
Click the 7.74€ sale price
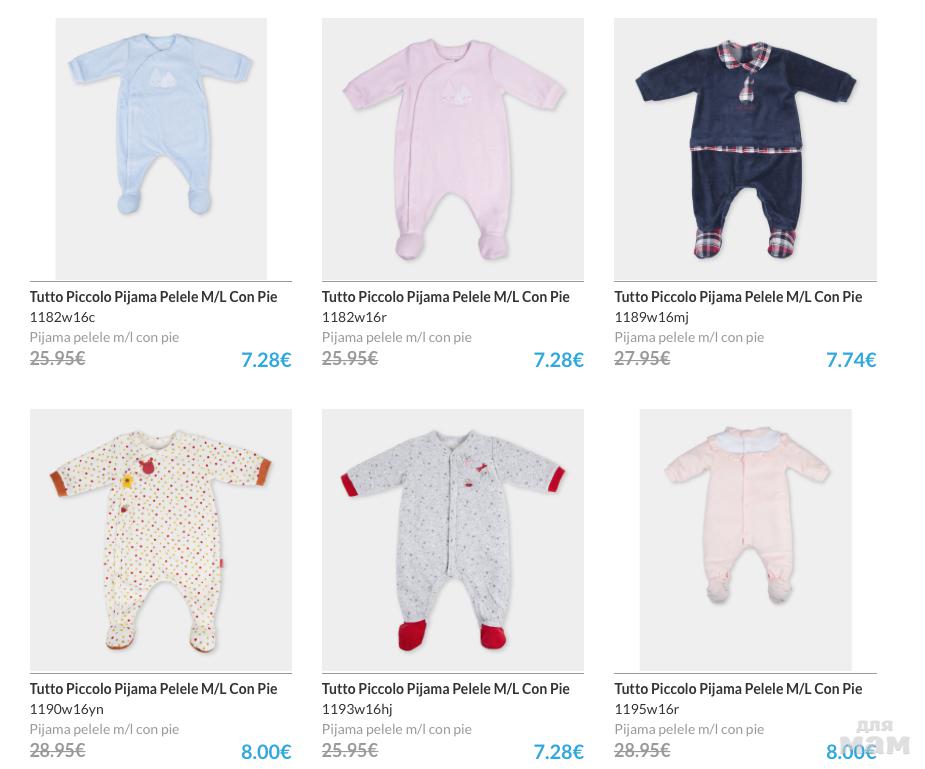851,360
